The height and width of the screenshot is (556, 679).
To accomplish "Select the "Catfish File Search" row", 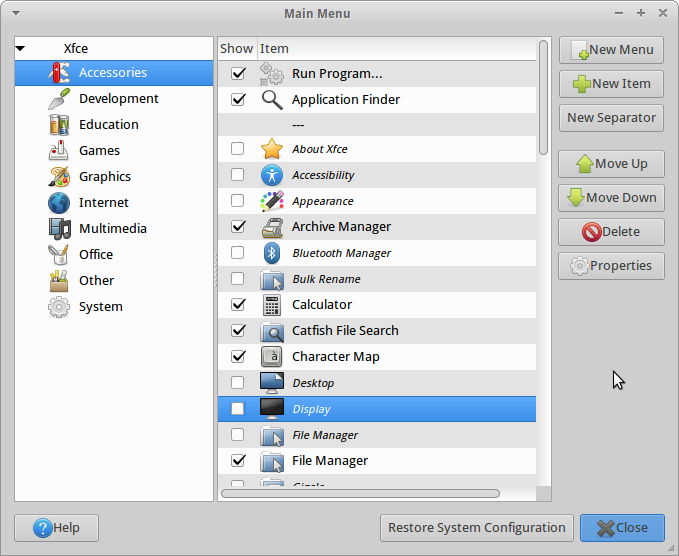I will (x=377, y=331).
